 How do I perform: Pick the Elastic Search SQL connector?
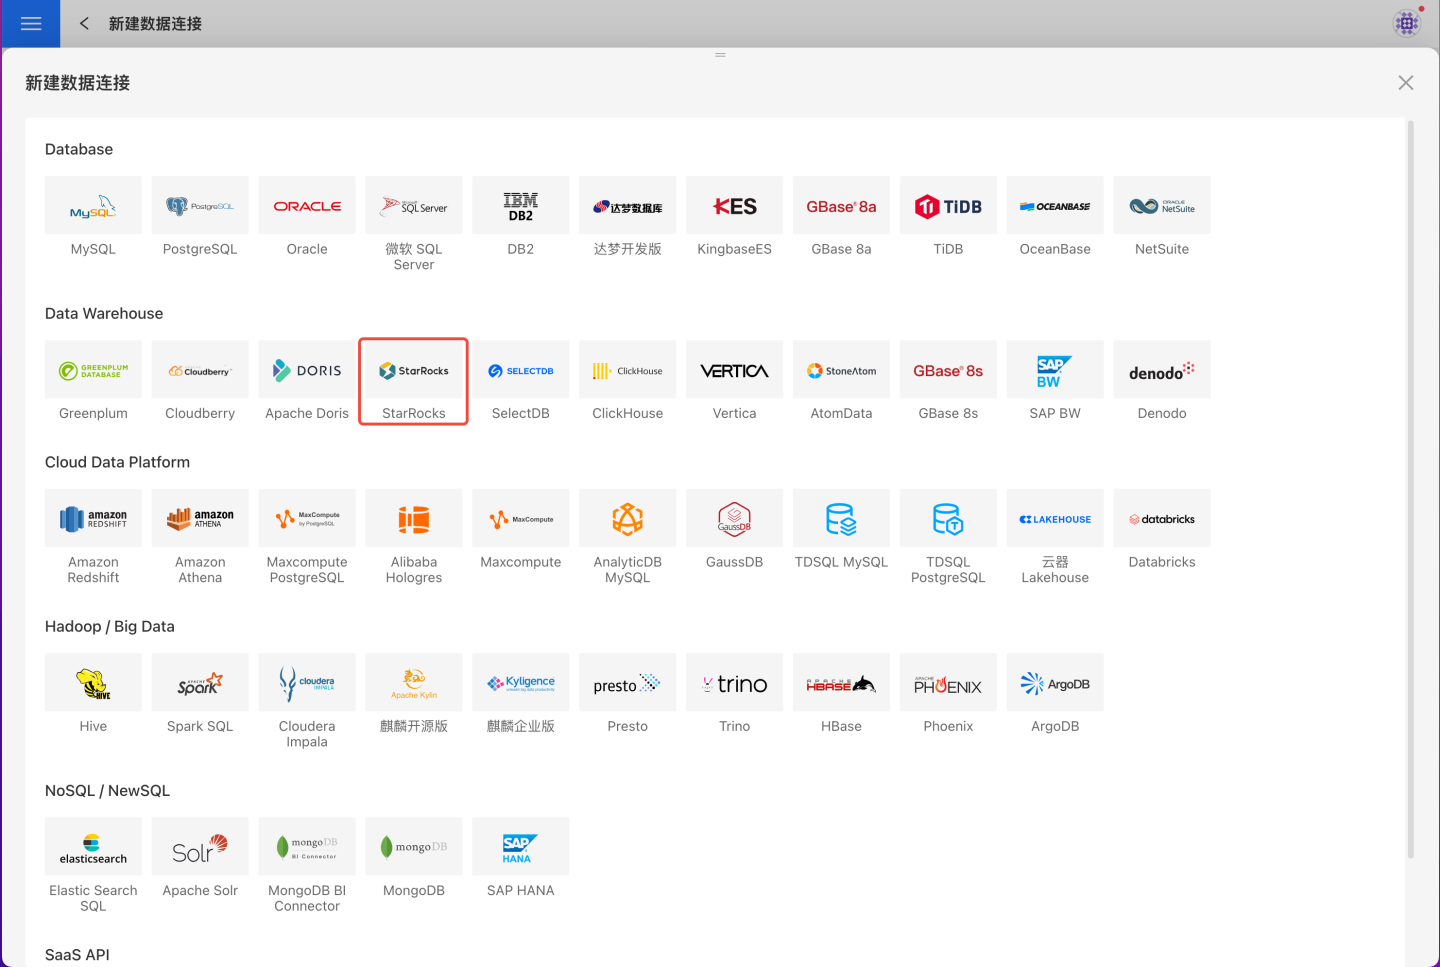(x=93, y=847)
